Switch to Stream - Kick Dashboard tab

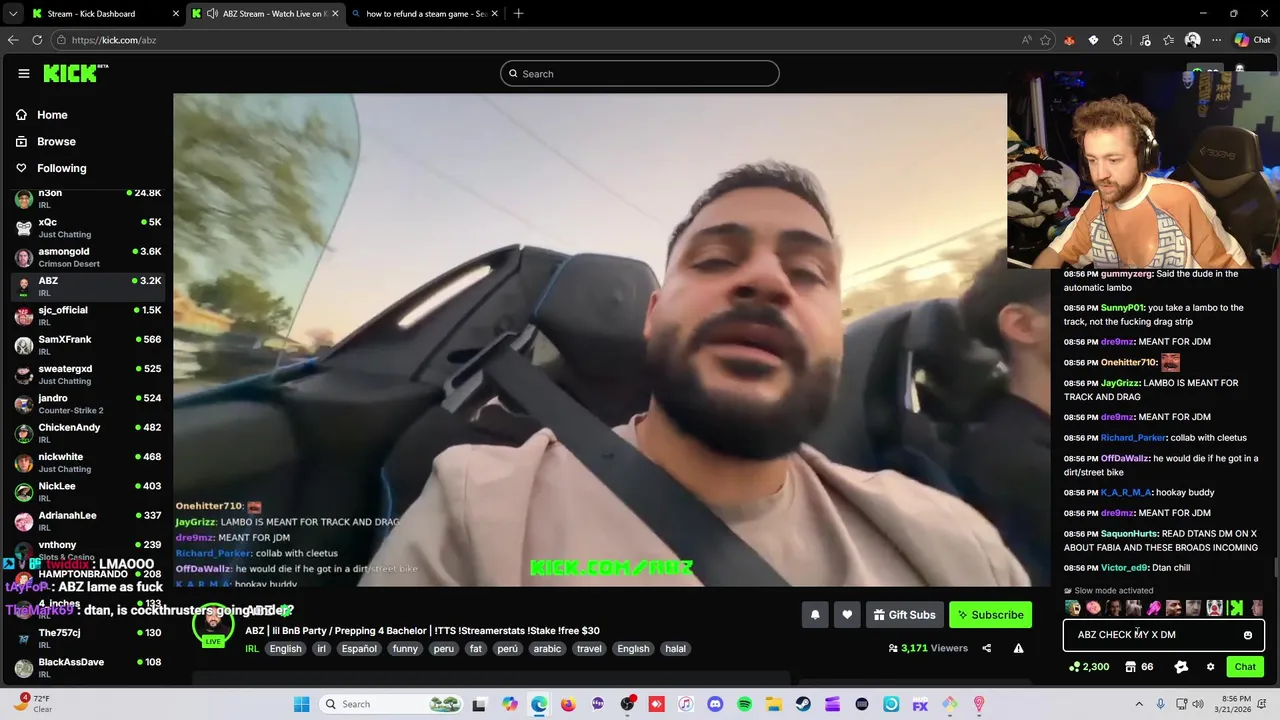[x=105, y=14]
